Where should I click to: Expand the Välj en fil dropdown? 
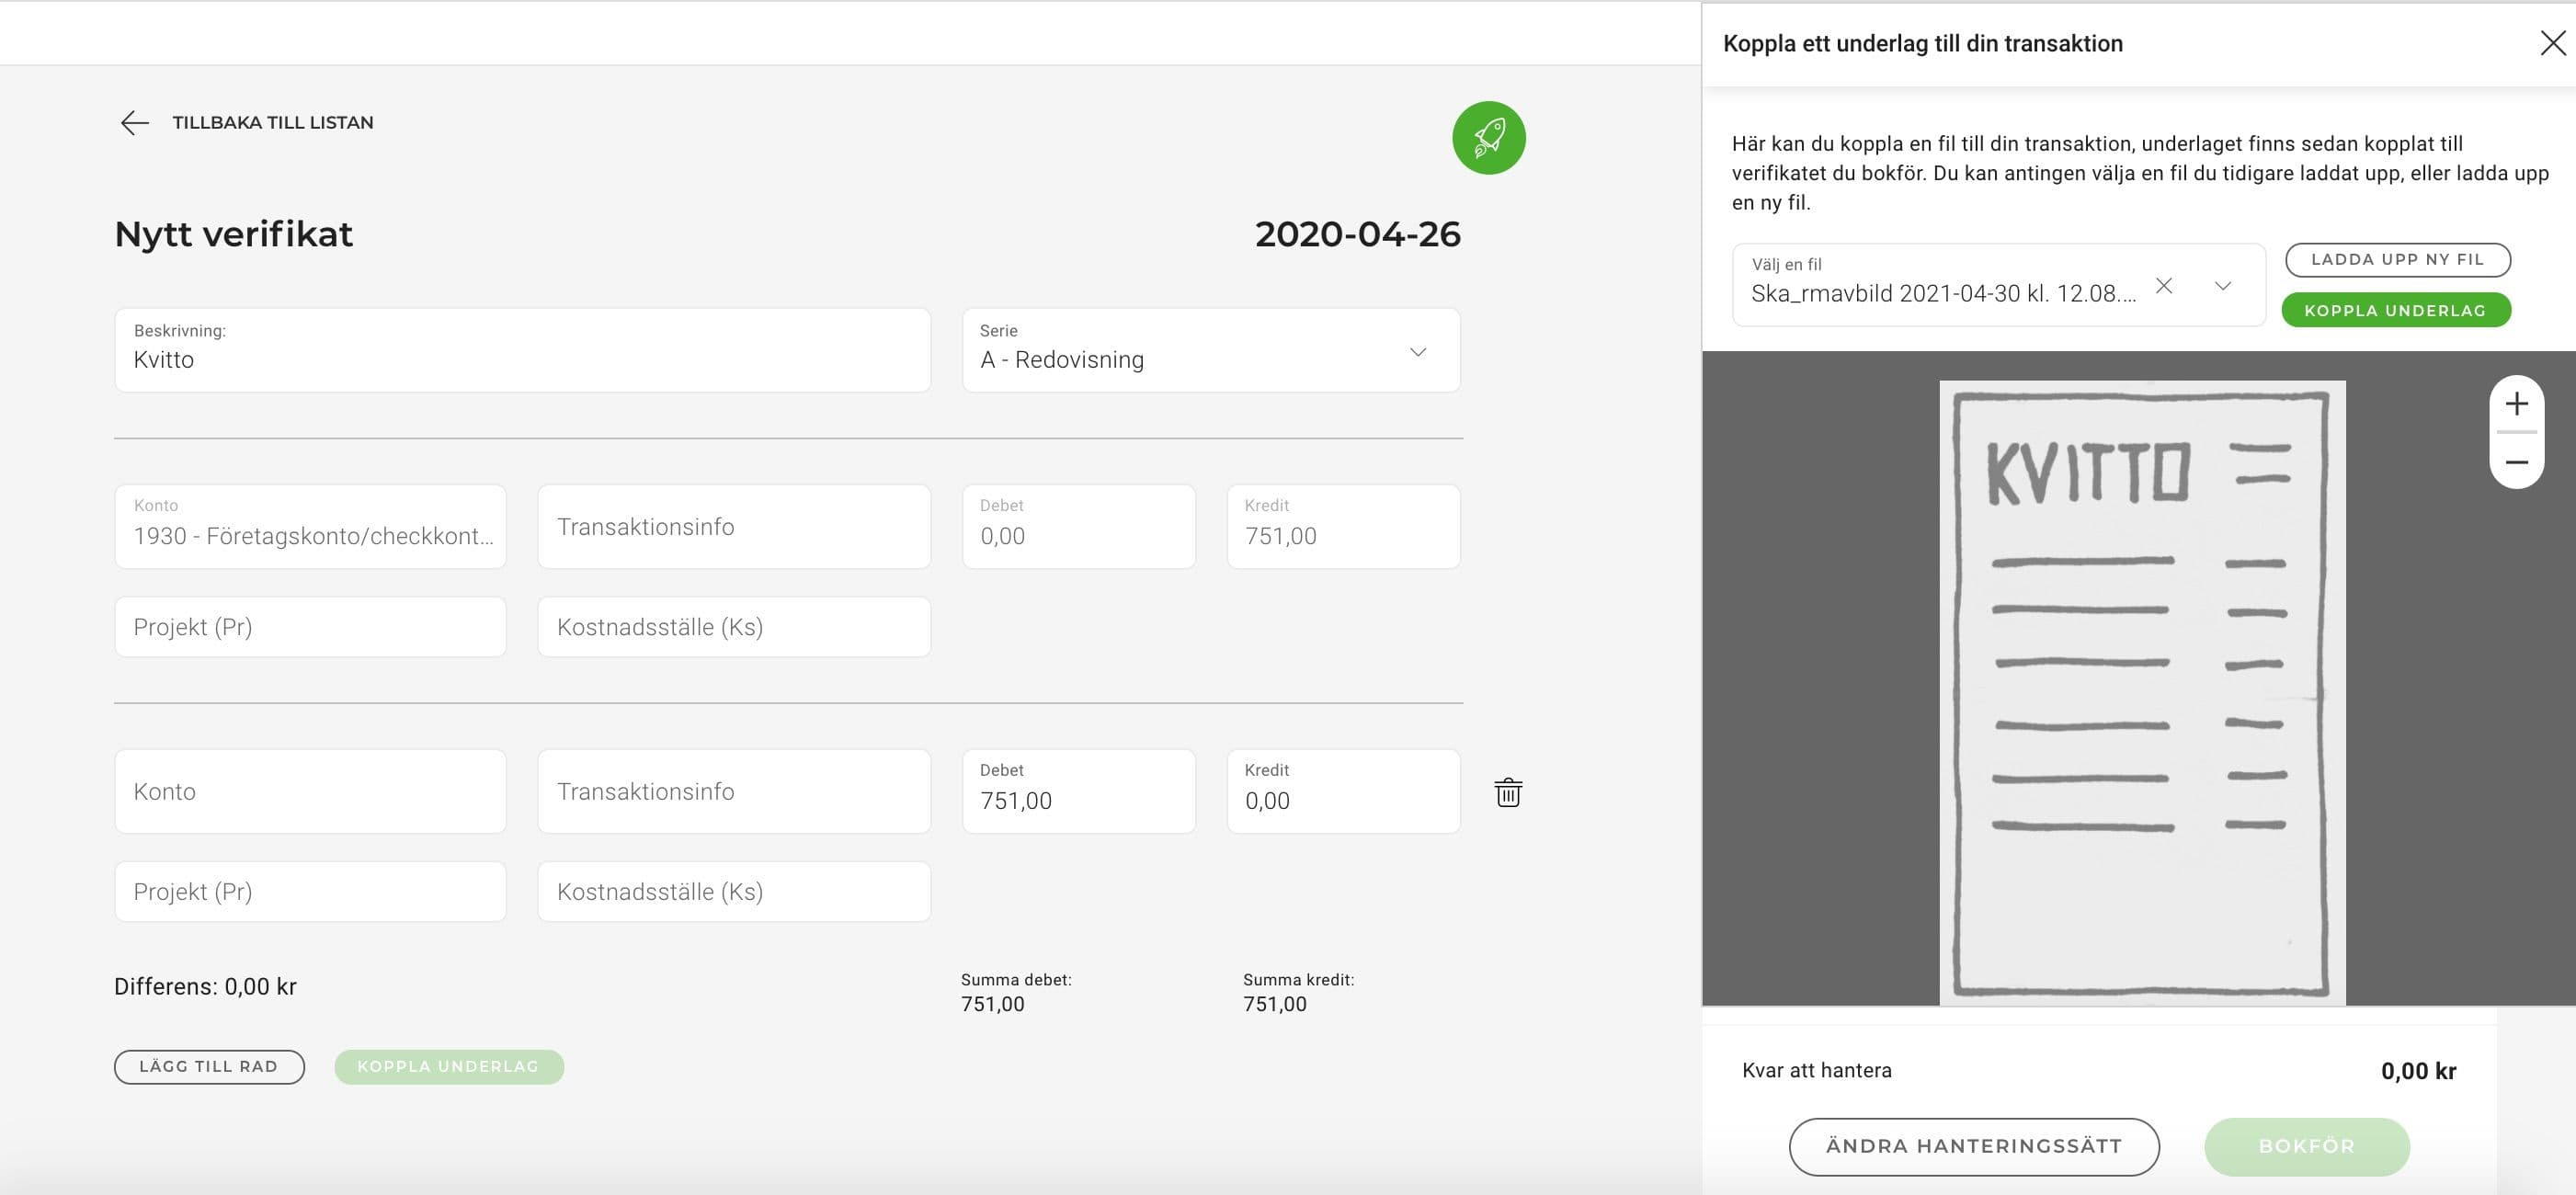coord(2222,286)
